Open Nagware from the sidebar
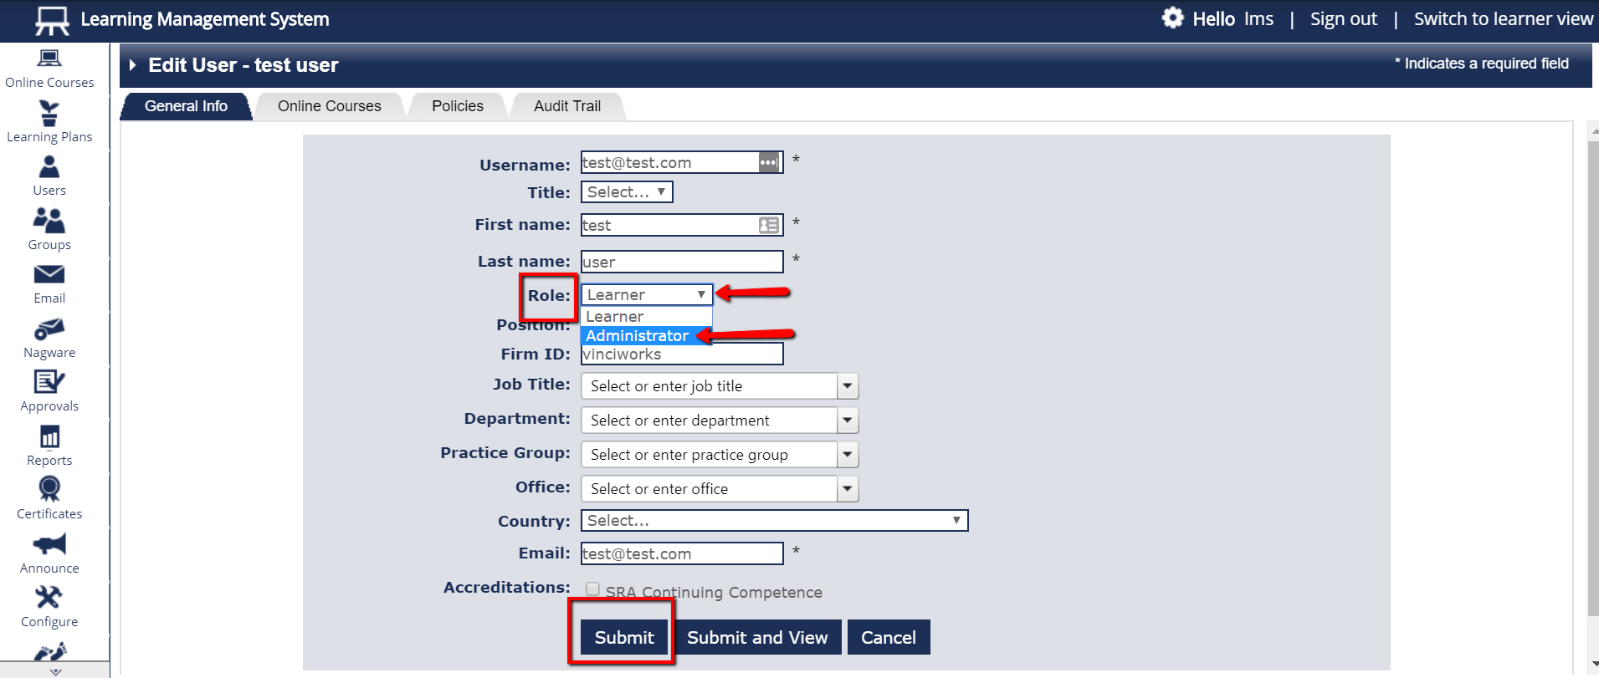 pos(49,338)
